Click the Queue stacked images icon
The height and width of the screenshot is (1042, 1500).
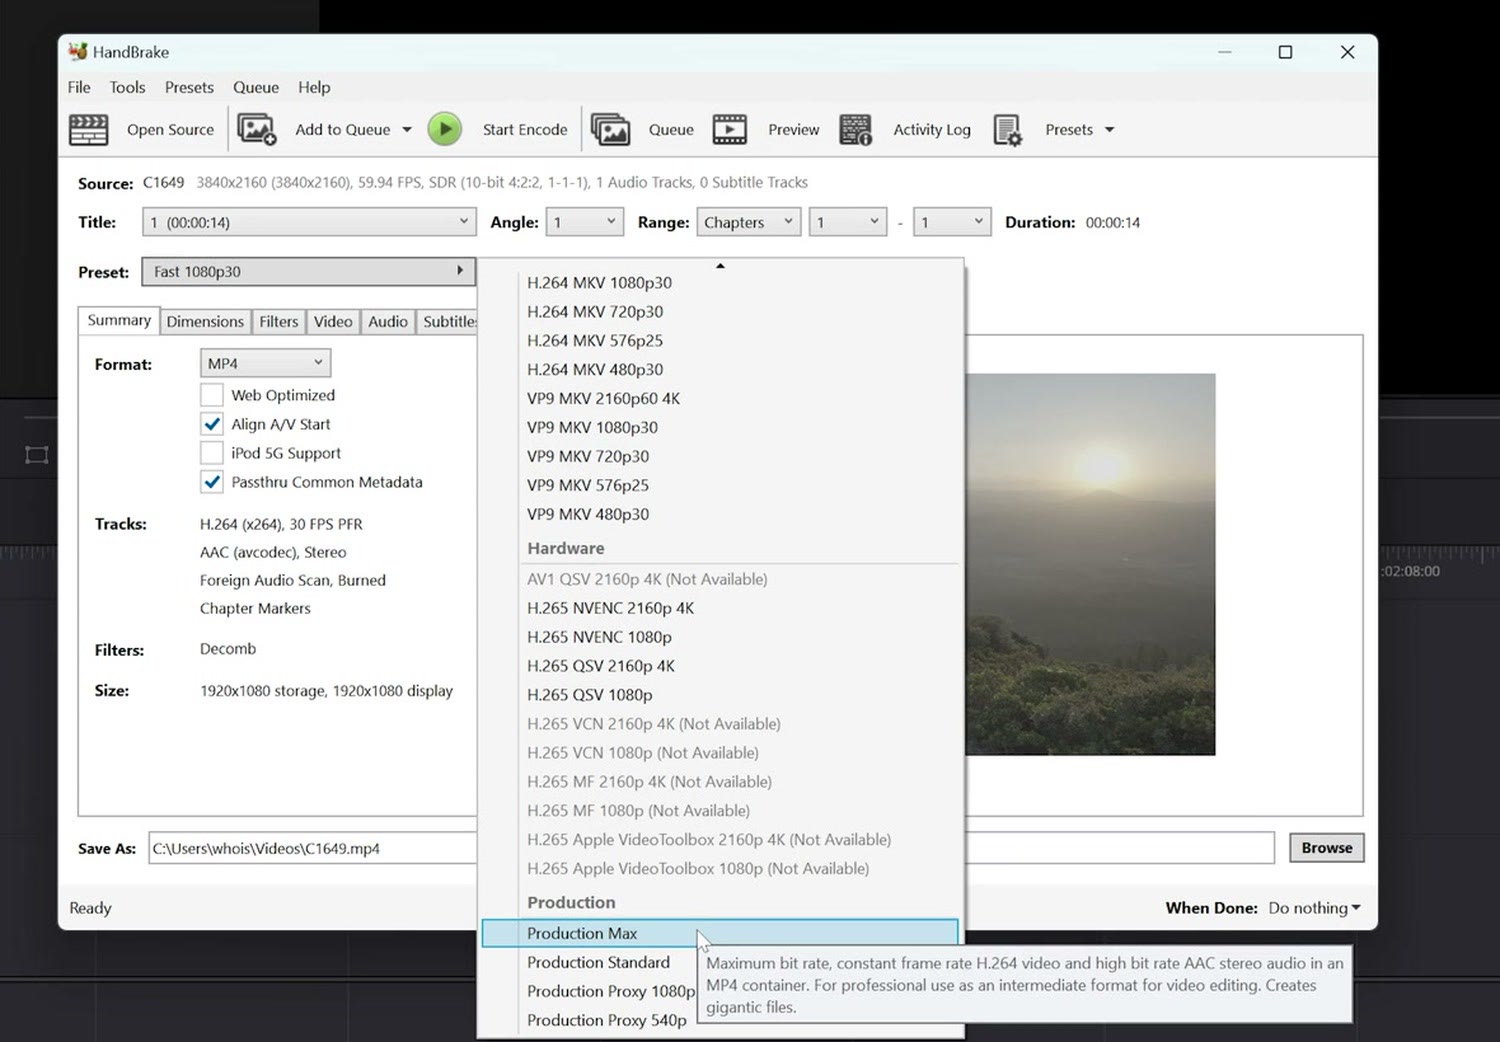point(610,130)
